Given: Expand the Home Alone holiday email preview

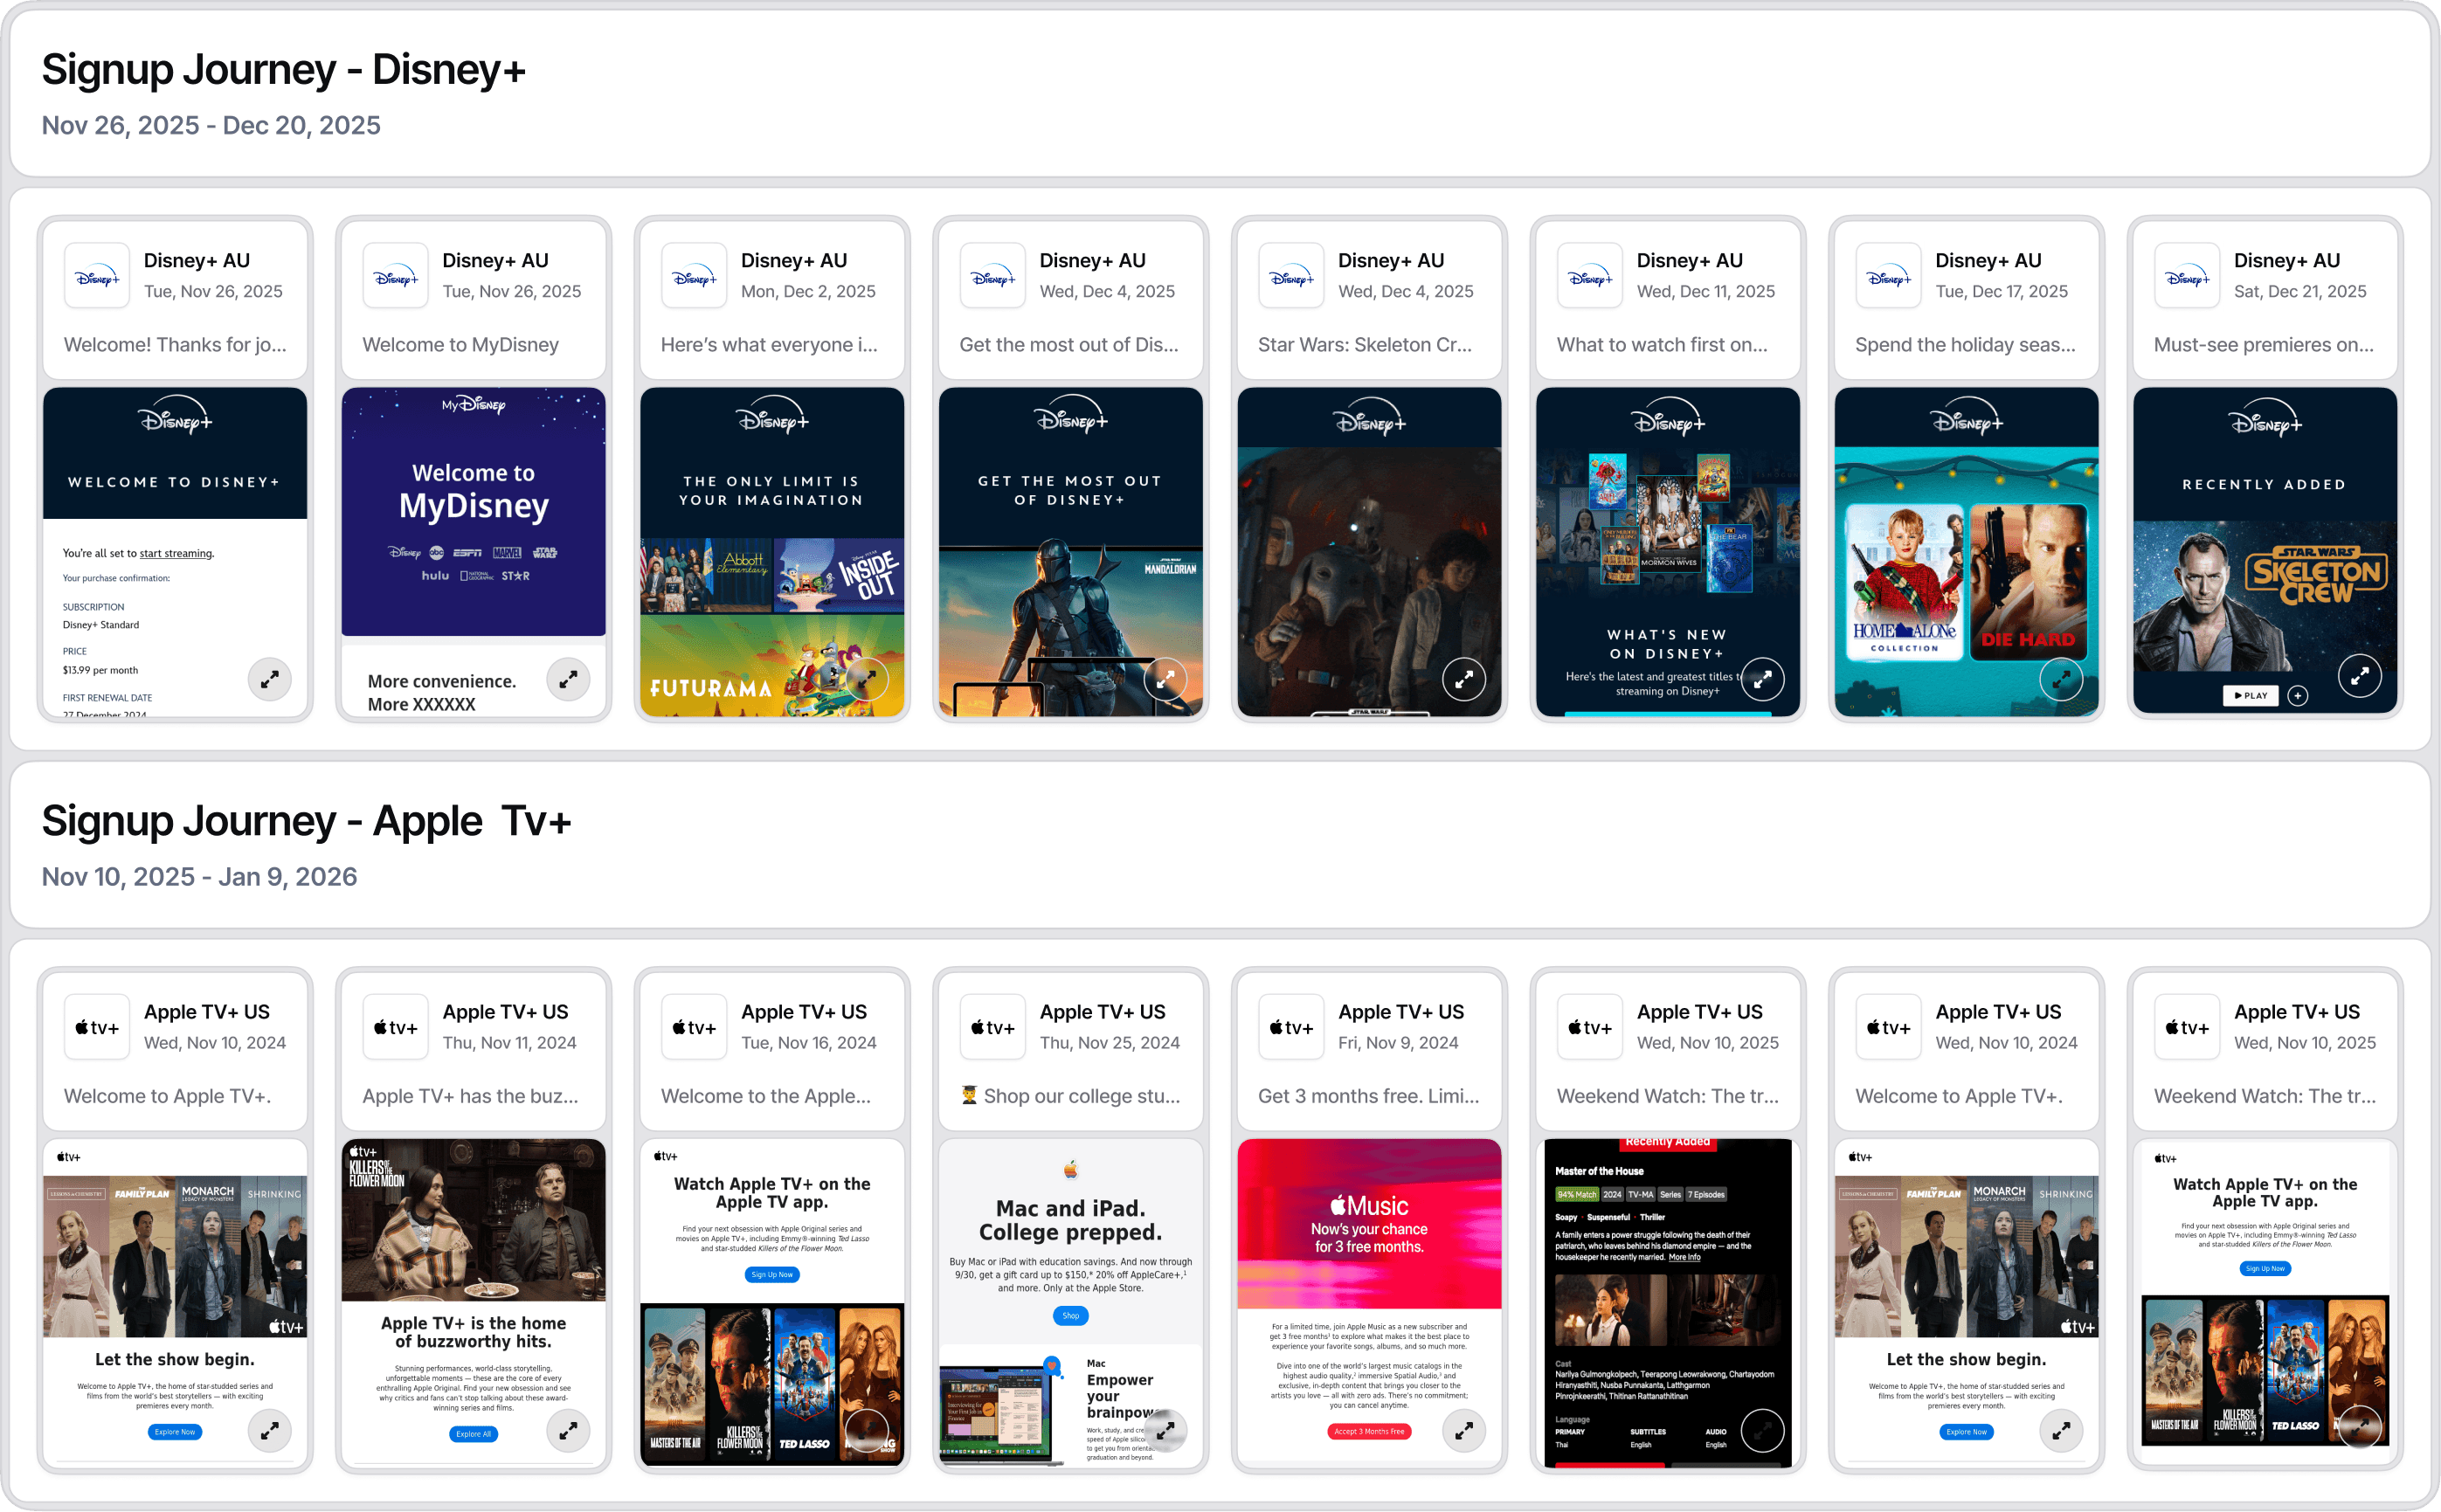Looking at the screenshot, I should point(2061,679).
